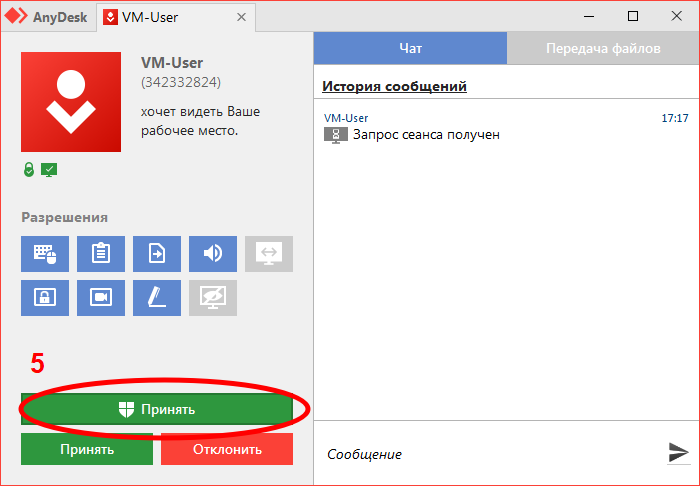The height and width of the screenshot is (486, 700).
Task: Click the История сообщений heading
Action: point(395,86)
